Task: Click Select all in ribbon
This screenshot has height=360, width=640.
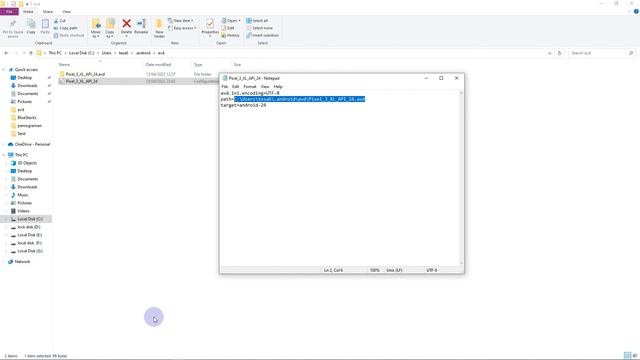Action: point(257,20)
